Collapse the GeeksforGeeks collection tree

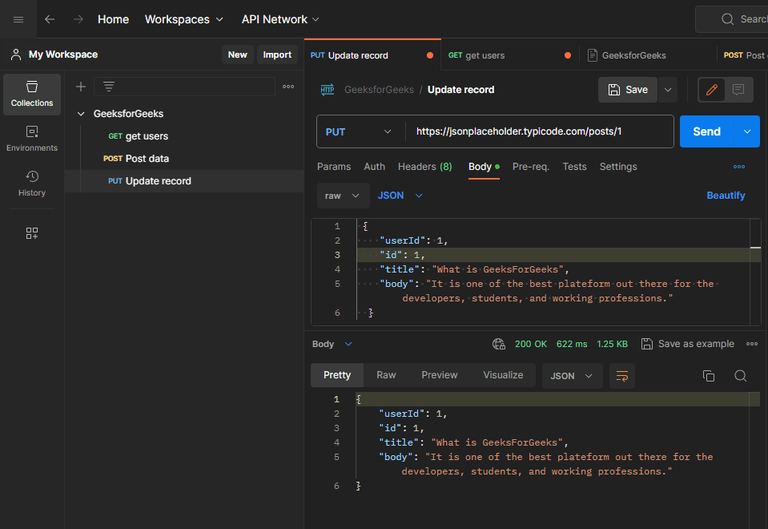[81, 114]
